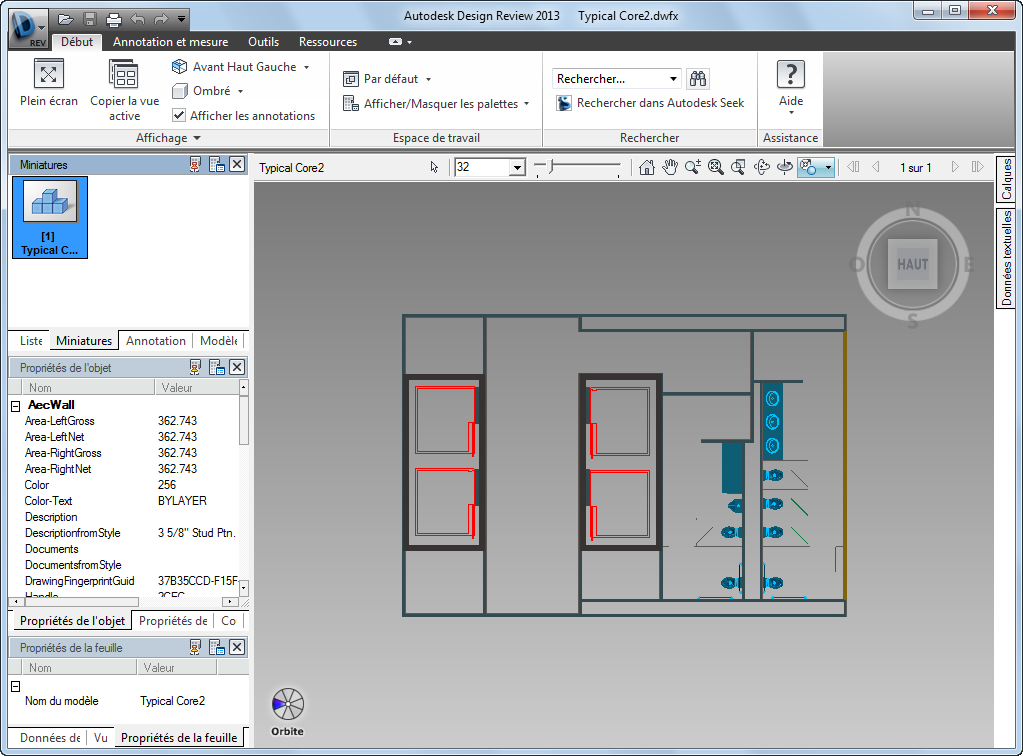Screen dimensions: 1023x756
Task: Close the Propriétés de la feuille palette
Action: 237,647
